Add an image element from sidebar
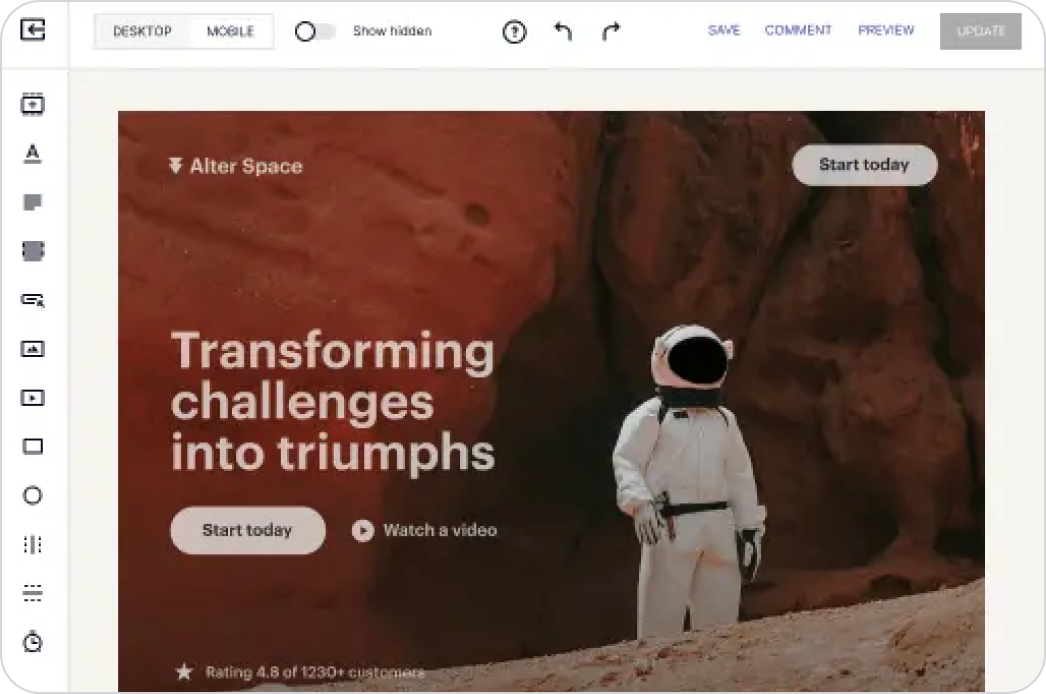This screenshot has width=1046, height=694. click(x=33, y=349)
